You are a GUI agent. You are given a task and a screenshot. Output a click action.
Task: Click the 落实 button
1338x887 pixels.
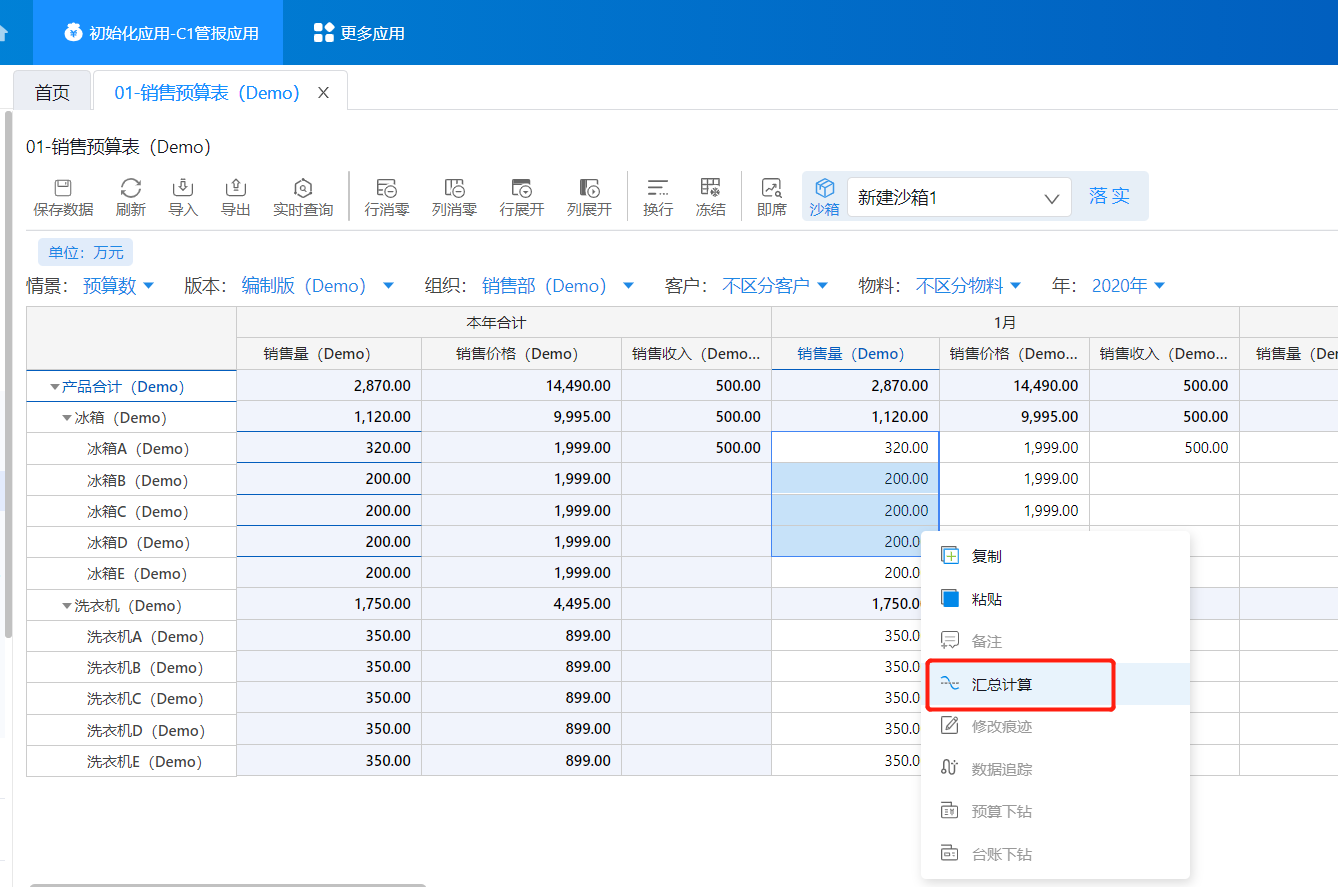1109,196
